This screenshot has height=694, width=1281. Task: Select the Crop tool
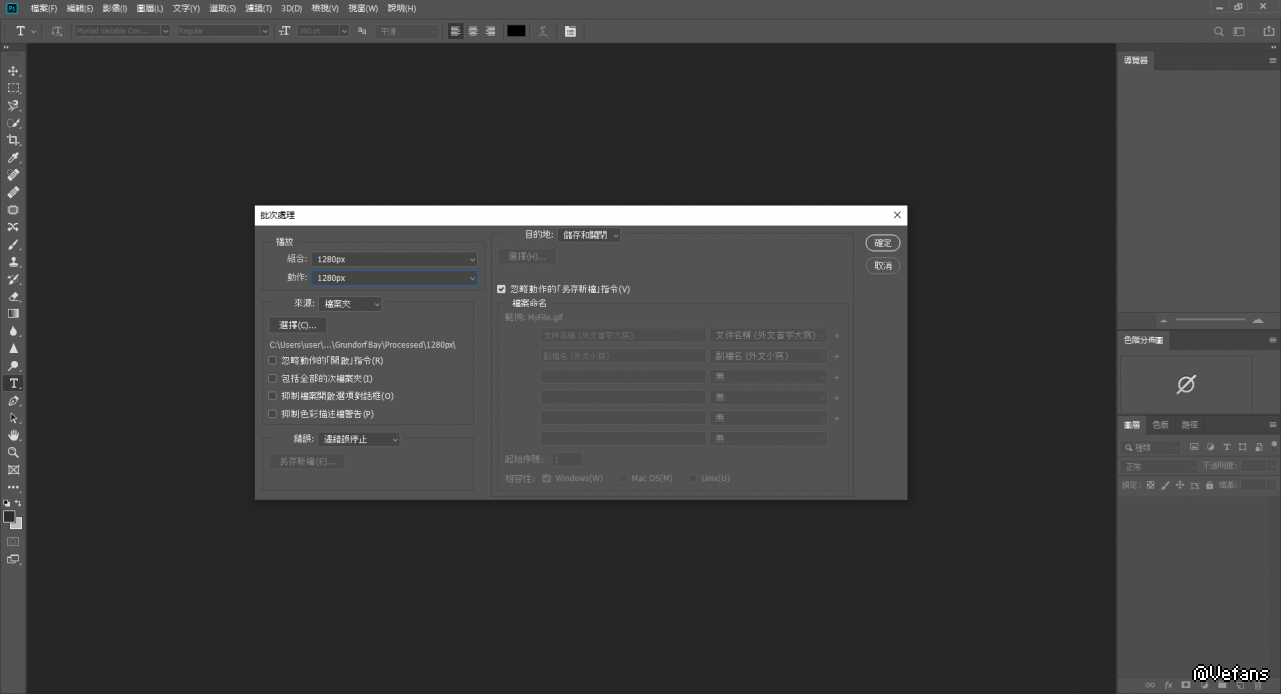14,140
